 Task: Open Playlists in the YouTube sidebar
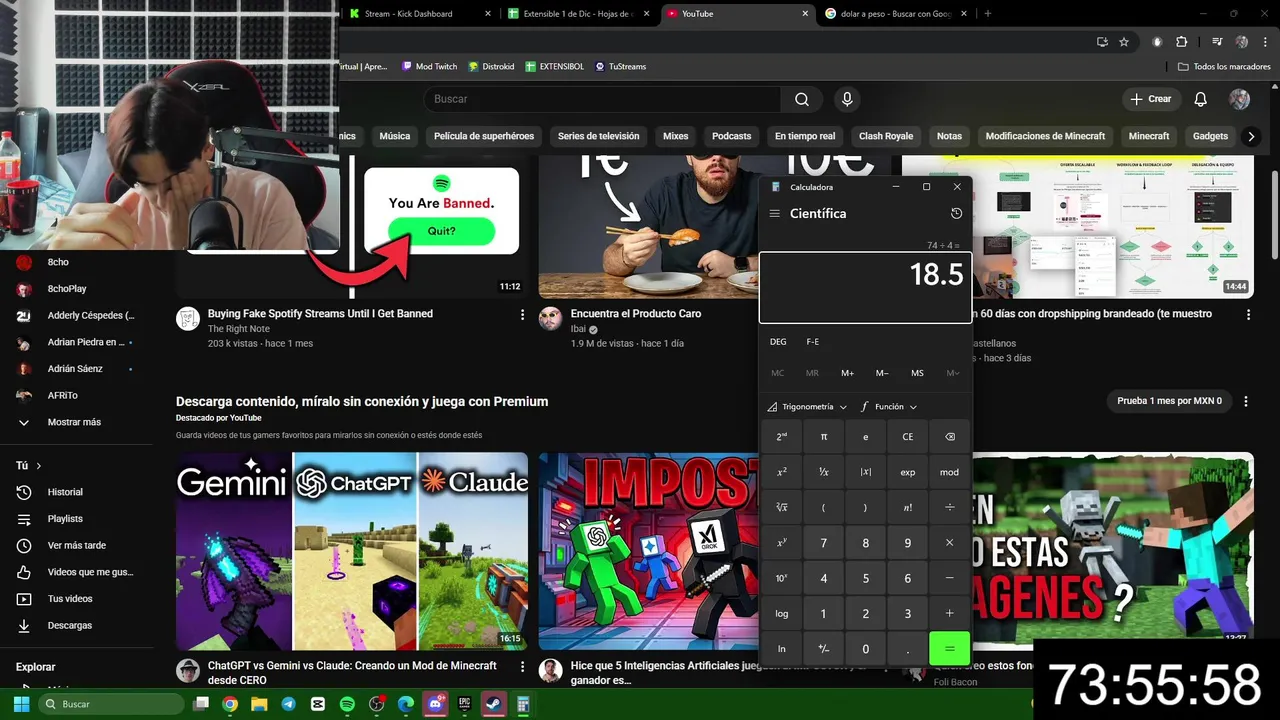click(65, 519)
